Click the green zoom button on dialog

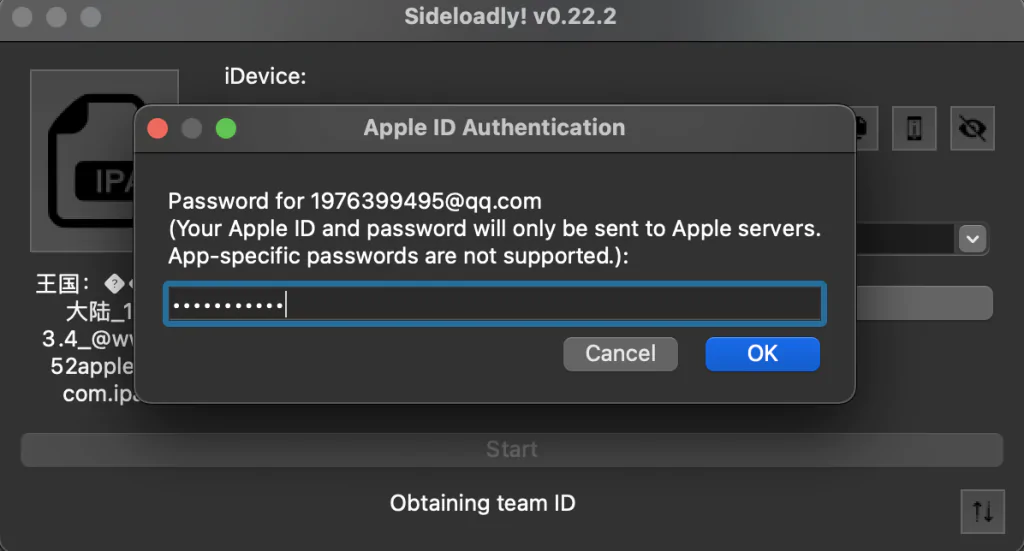(226, 128)
